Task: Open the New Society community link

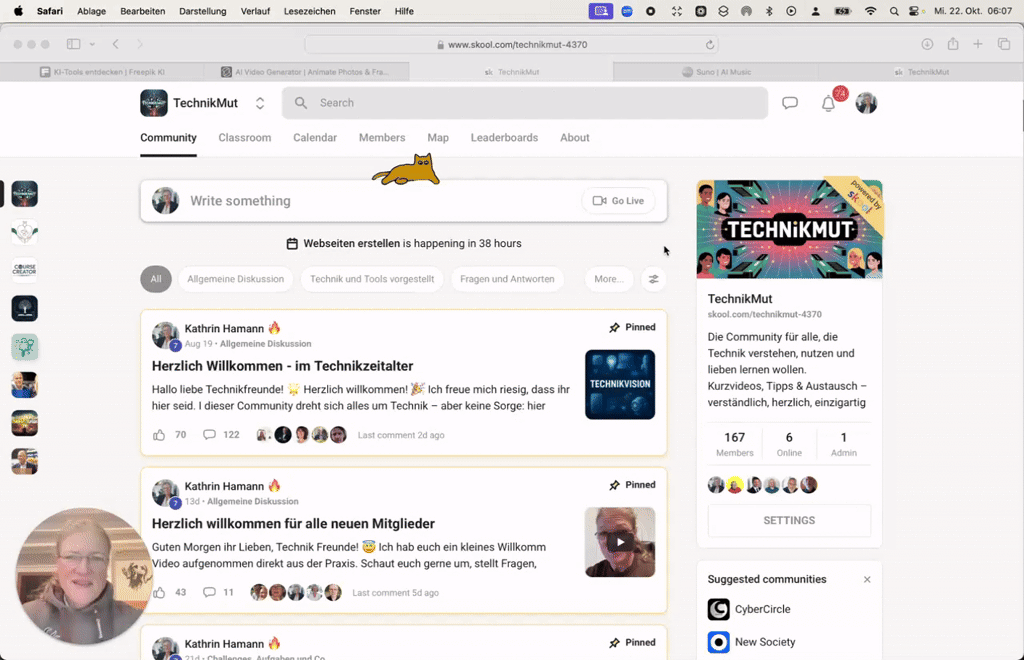Action: [x=765, y=641]
